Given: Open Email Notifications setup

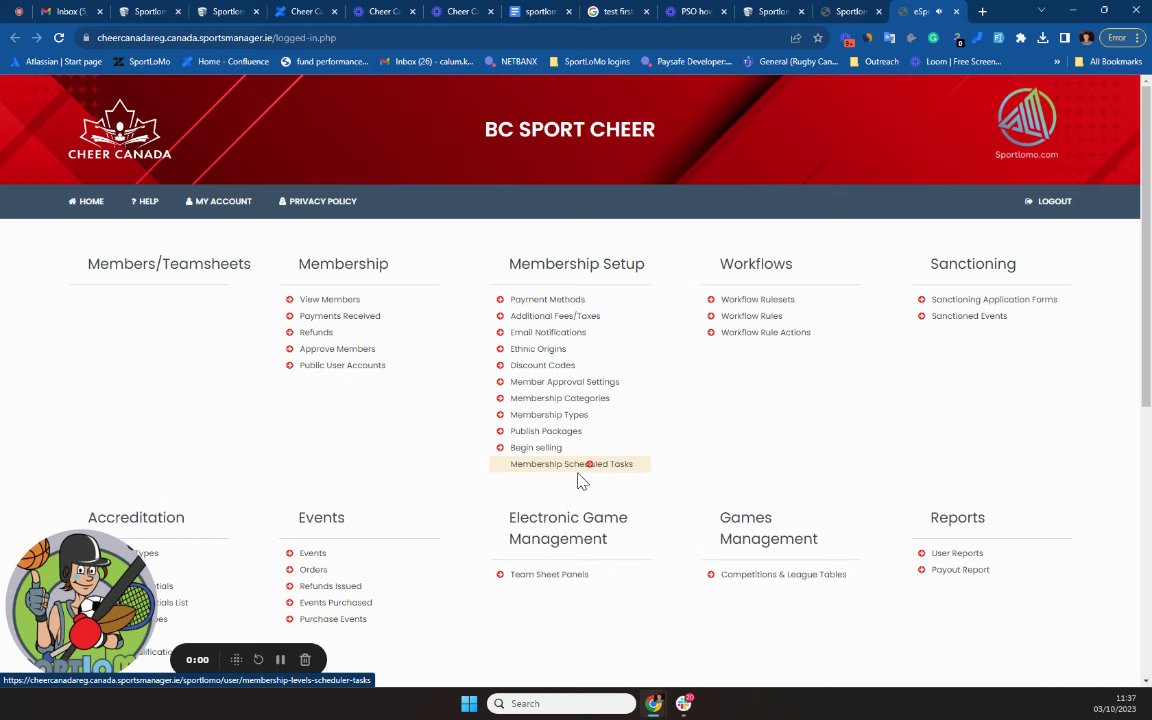Looking at the screenshot, I should pyautogui.click(x=548, y=332).
